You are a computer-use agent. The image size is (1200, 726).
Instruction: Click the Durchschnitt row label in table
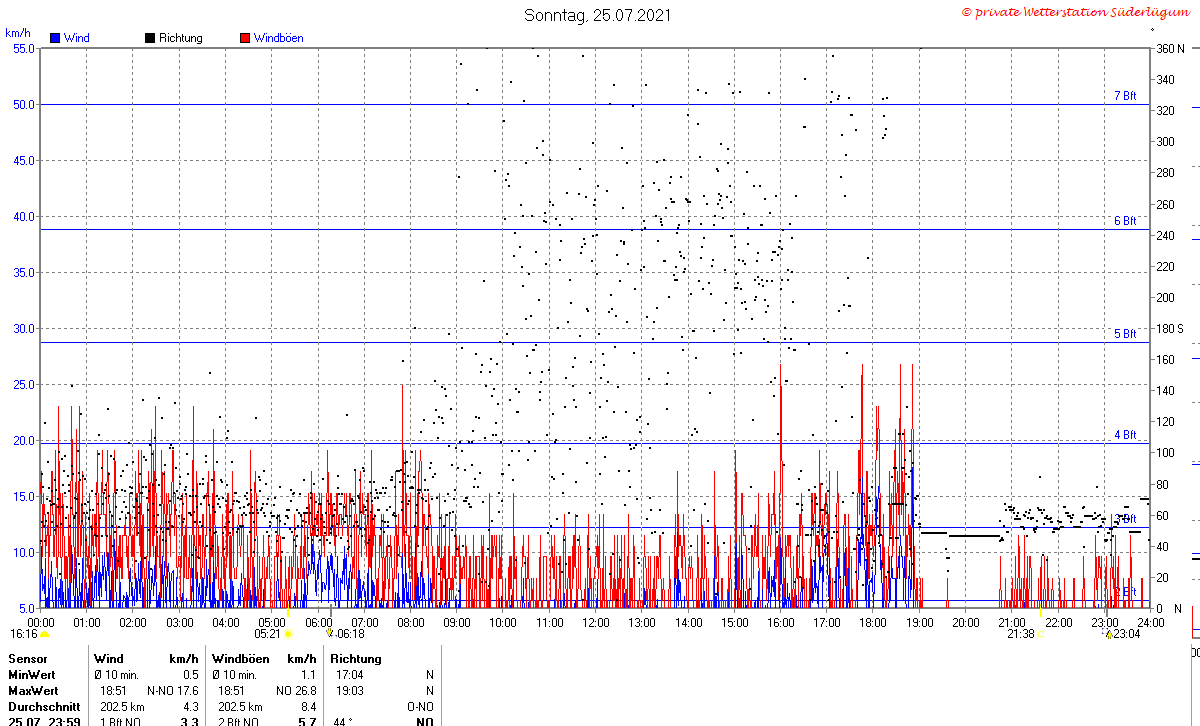point(44,706)
